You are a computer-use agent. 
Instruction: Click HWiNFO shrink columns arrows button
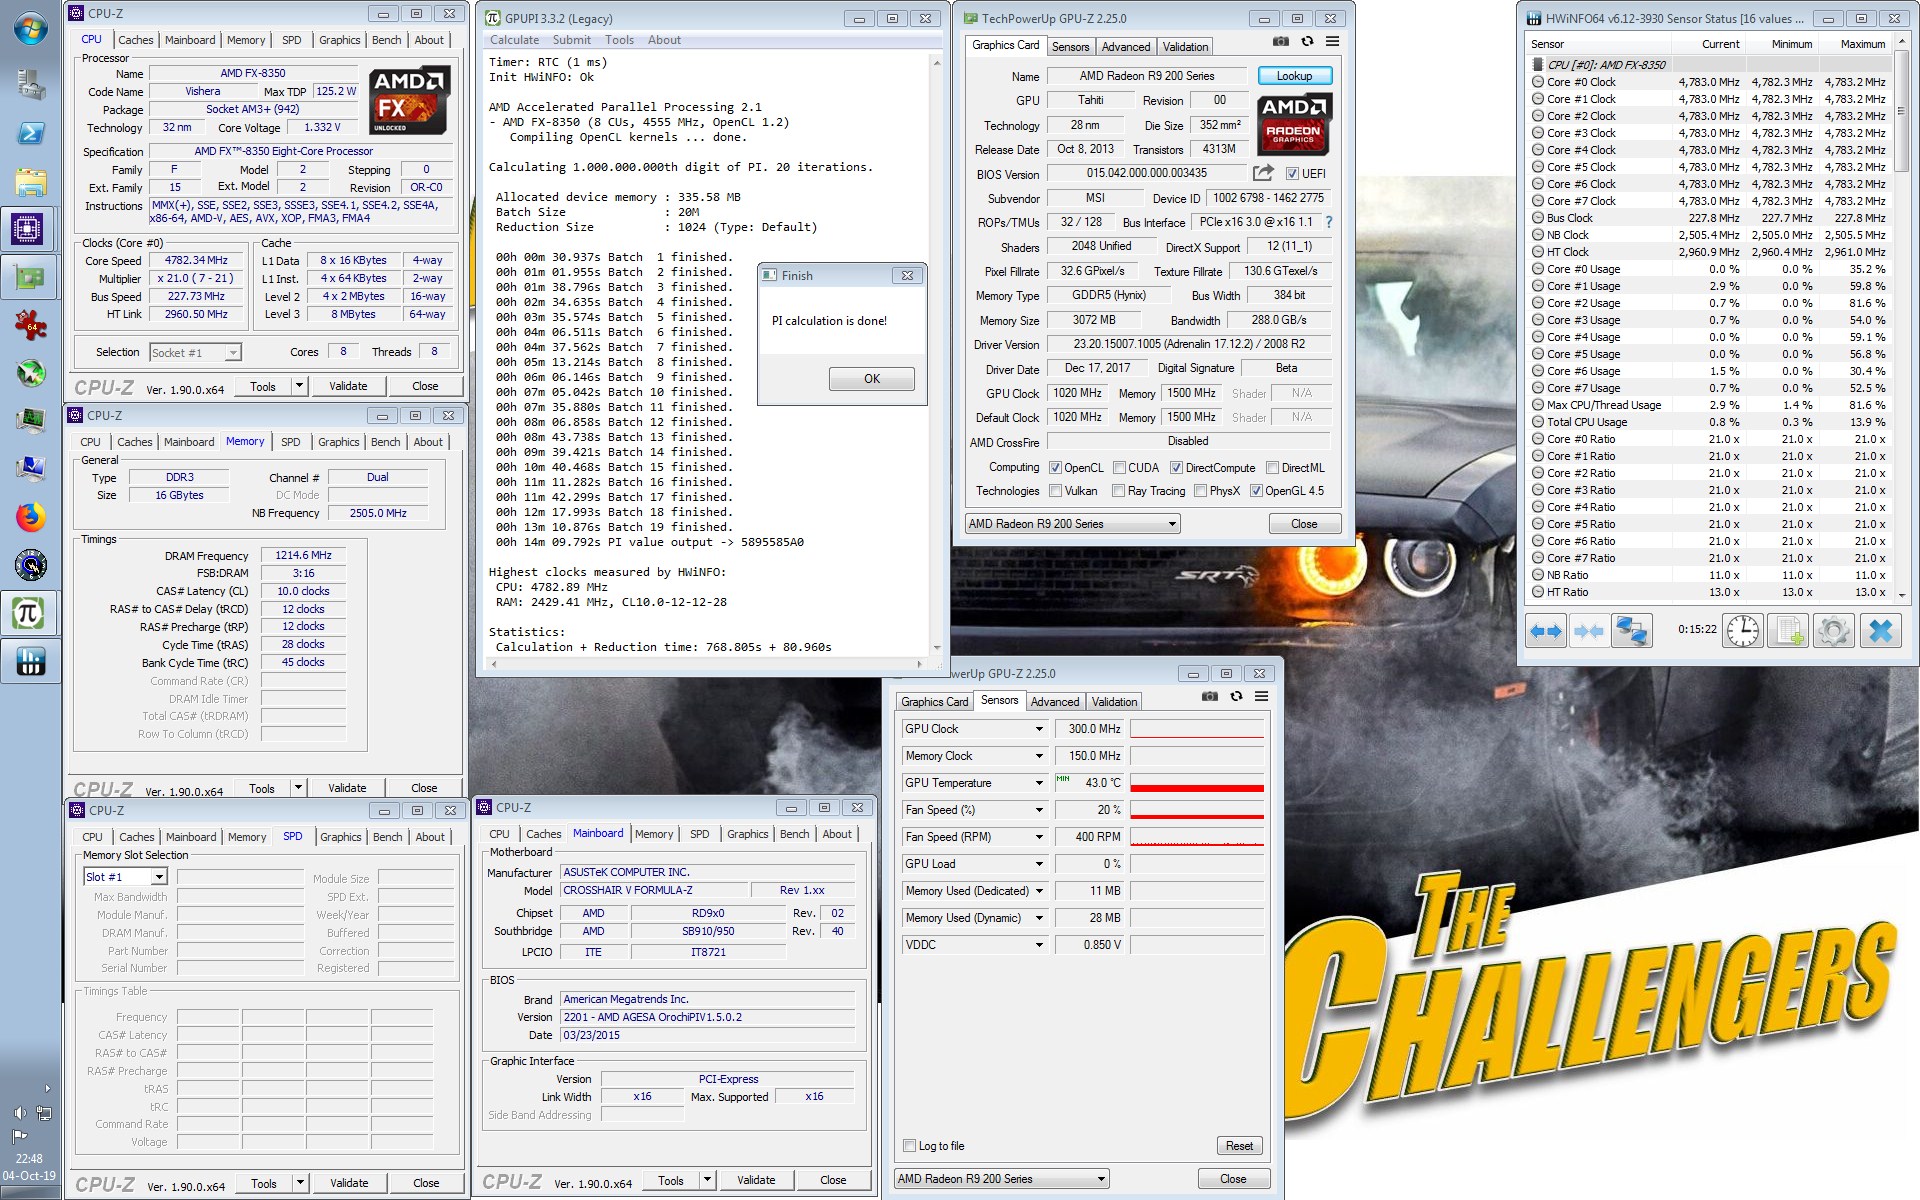point(1588,631)
